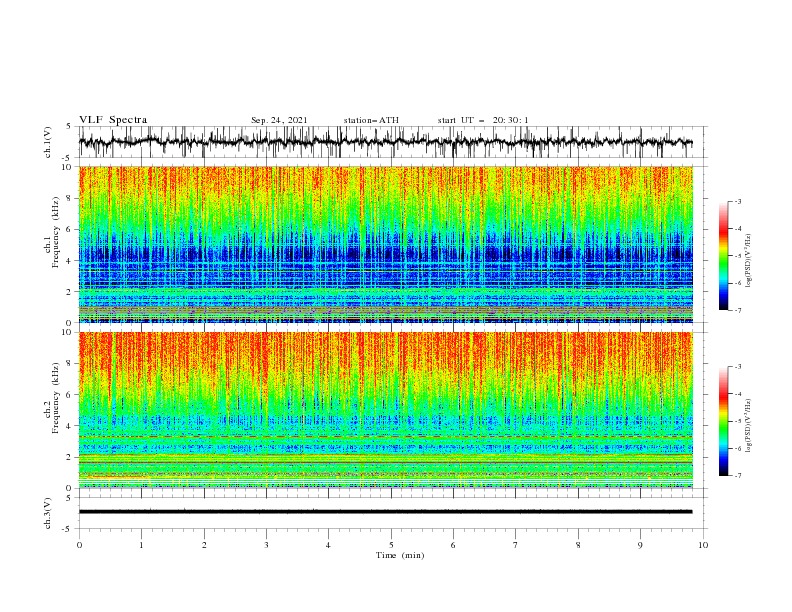
Task: Click the "10" tick ending the Time axis
Action: [x=703, y=545]
